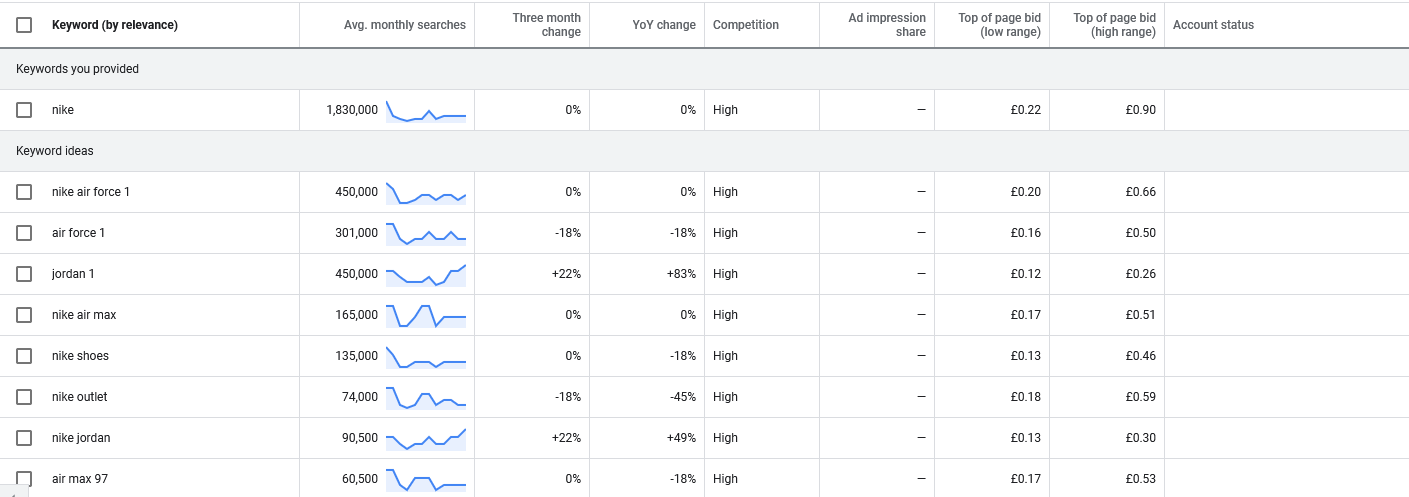Click the keyword 'air max 97'
Screen dimensions: 1409x497
point(80,479)
